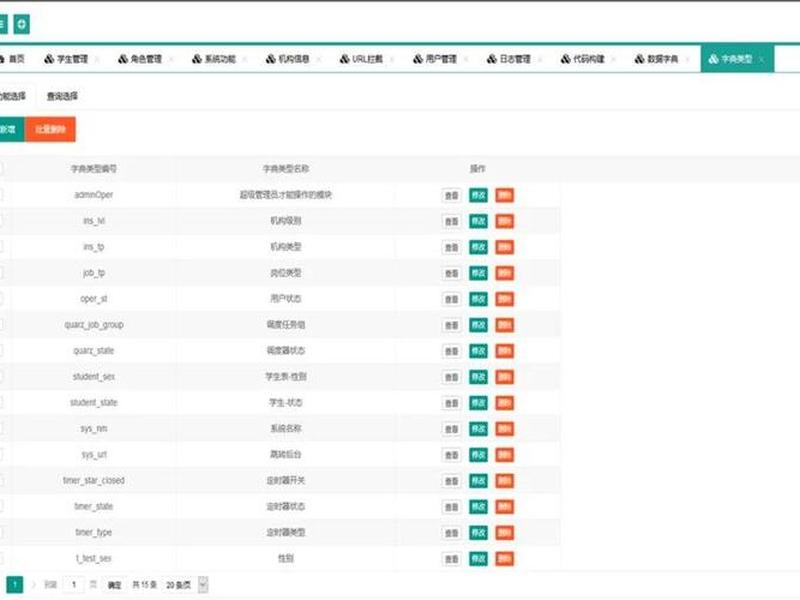Edit the t_test_sex row
The image size is (800, 600).
pyautogui.click(x=478, y=559)
